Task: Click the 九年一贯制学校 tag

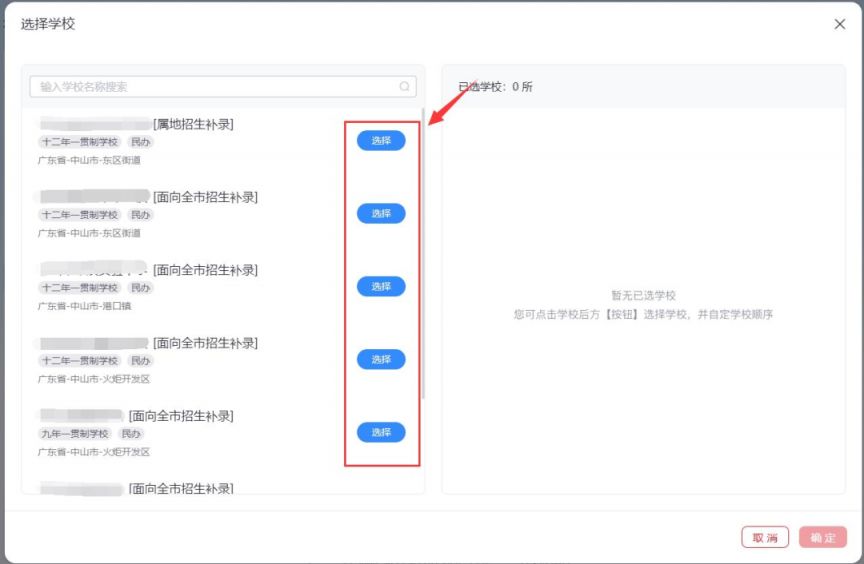Action: pyautogui.click(x=75, y=433)
